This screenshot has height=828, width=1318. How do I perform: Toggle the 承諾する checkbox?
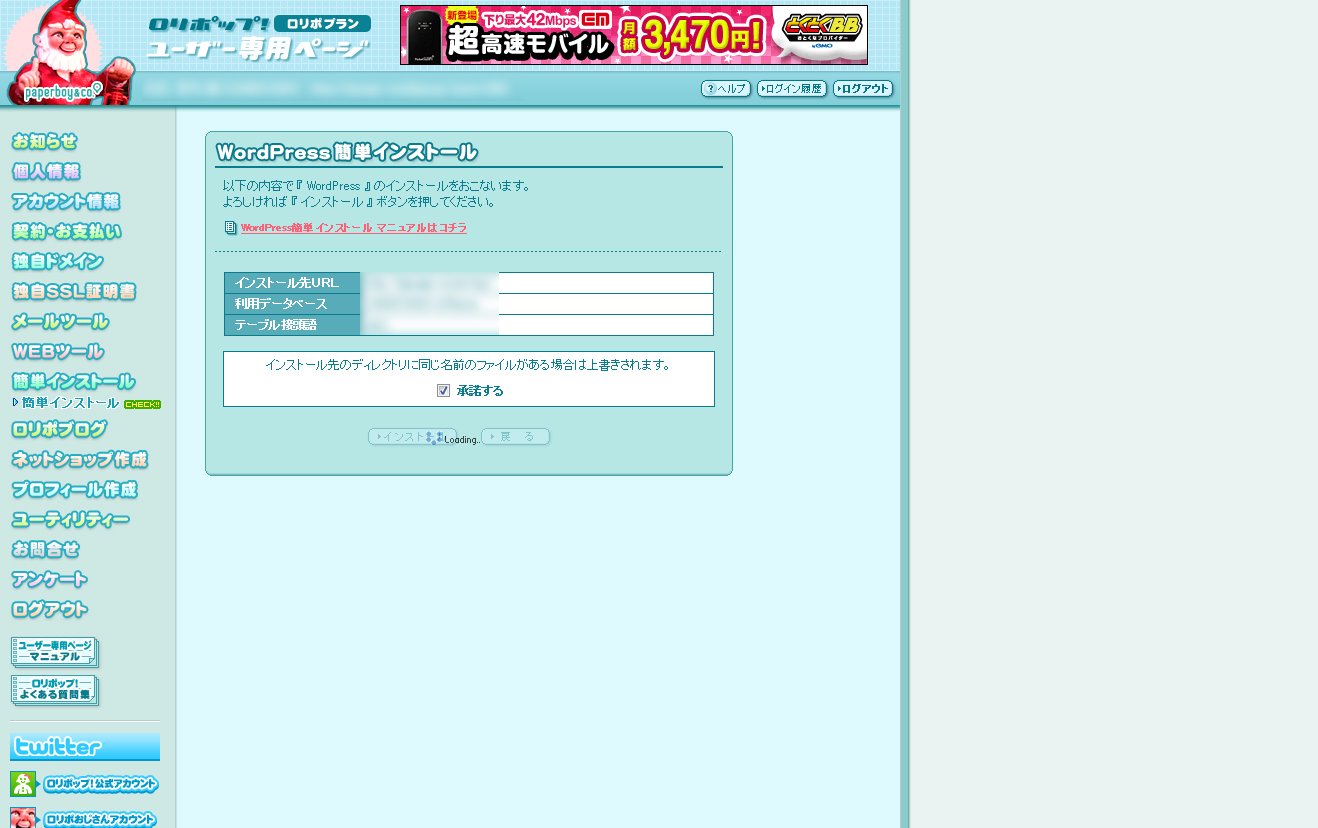point(444,391)
